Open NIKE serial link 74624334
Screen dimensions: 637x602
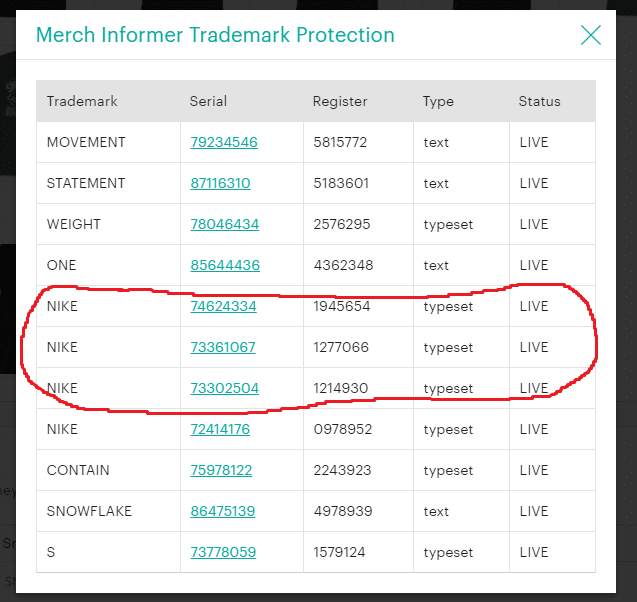pyautogui.click(x=223, y=306)
